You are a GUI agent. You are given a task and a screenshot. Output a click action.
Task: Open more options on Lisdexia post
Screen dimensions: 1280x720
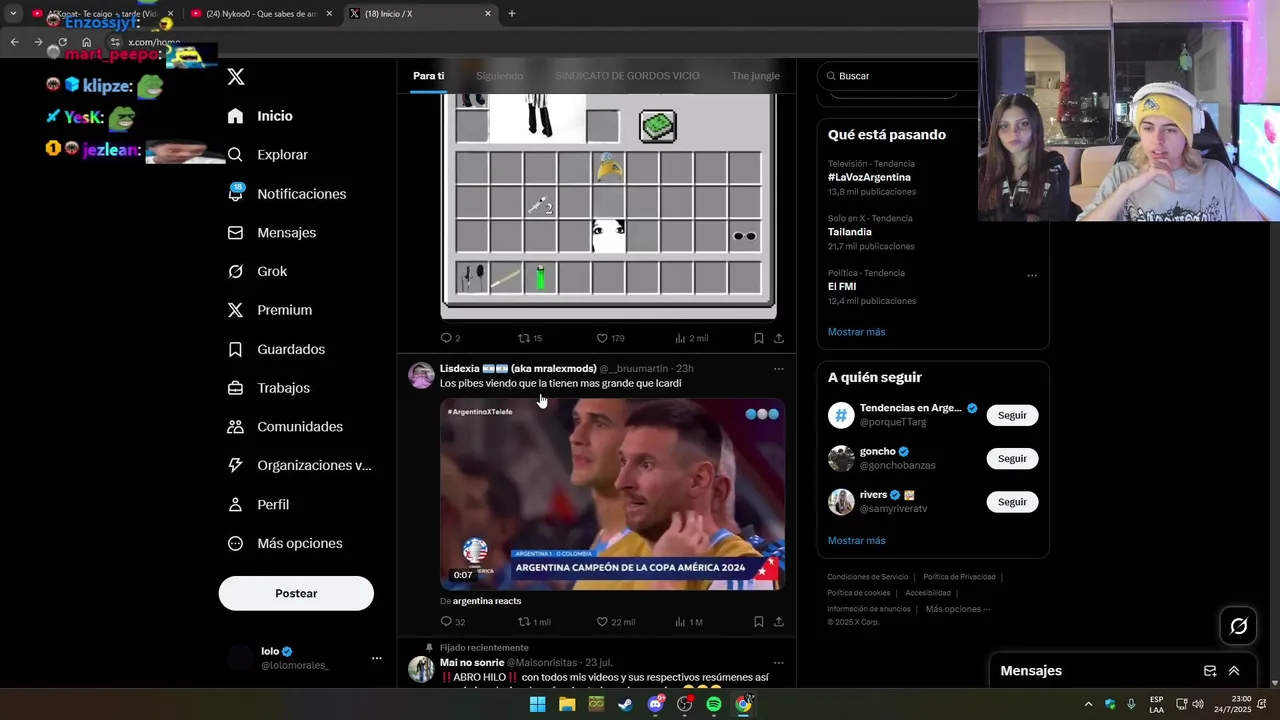[779, 369]
